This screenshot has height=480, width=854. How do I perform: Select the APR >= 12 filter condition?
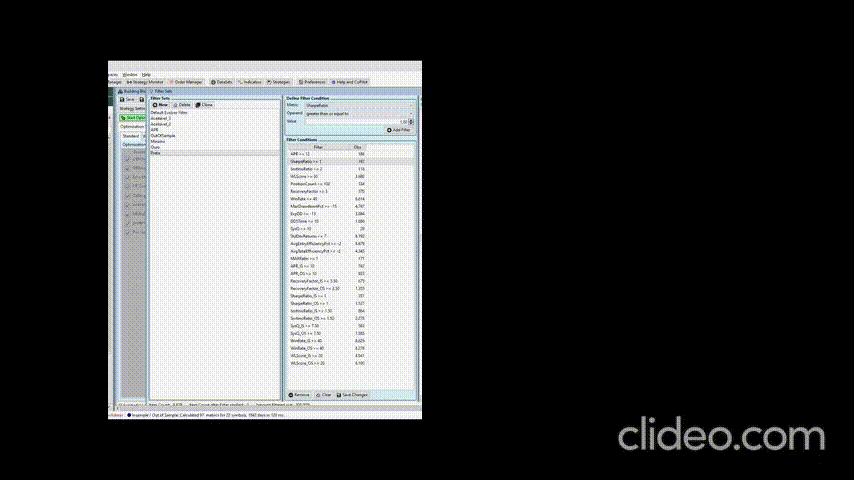point(351,154)
